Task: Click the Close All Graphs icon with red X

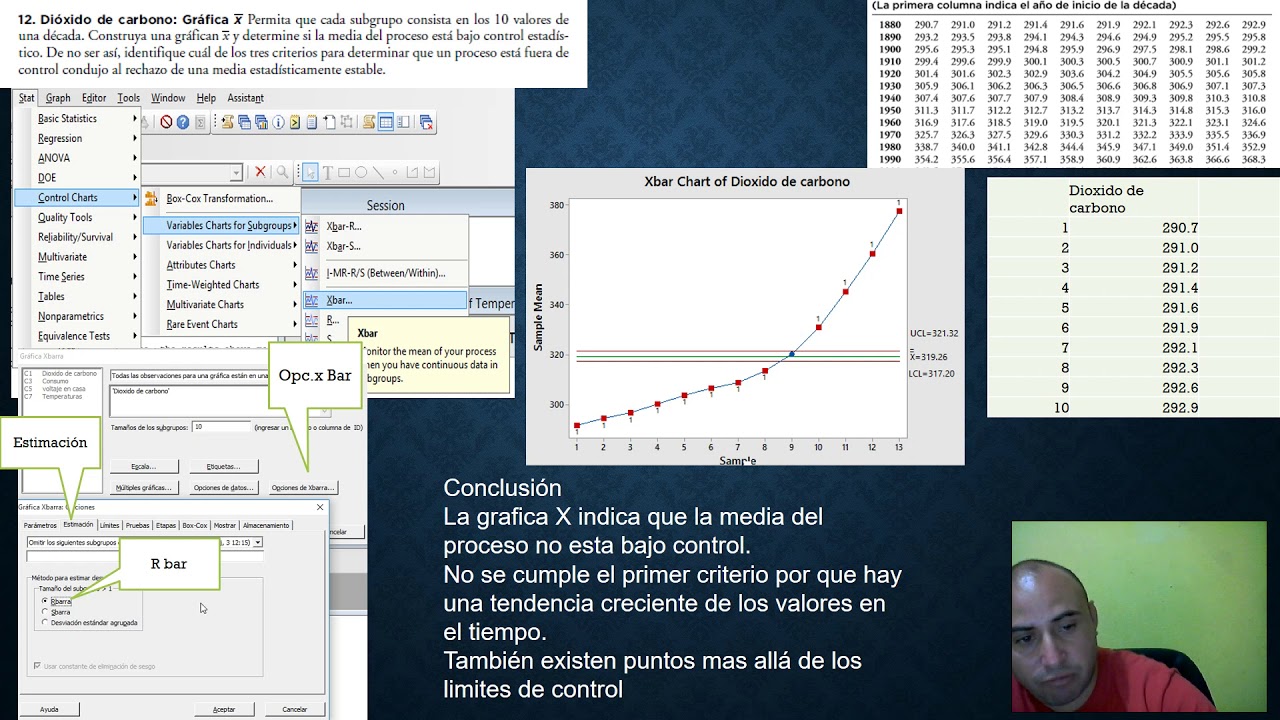Action: click(426, 122)
